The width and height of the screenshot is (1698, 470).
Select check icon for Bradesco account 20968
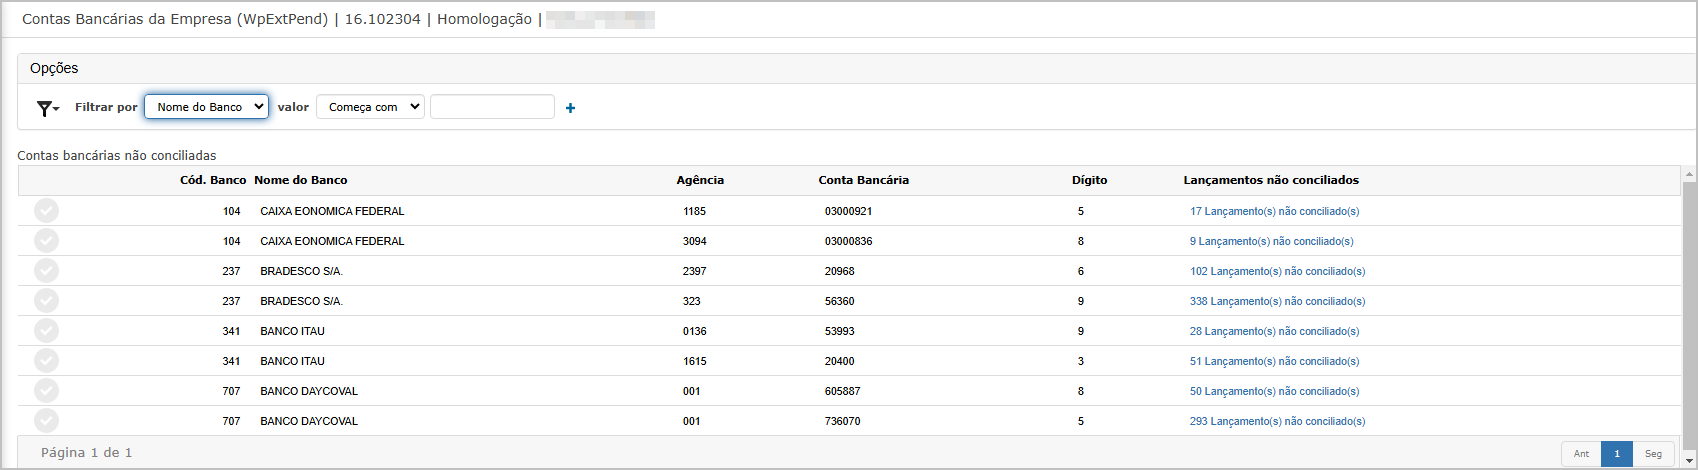[46, 270]
